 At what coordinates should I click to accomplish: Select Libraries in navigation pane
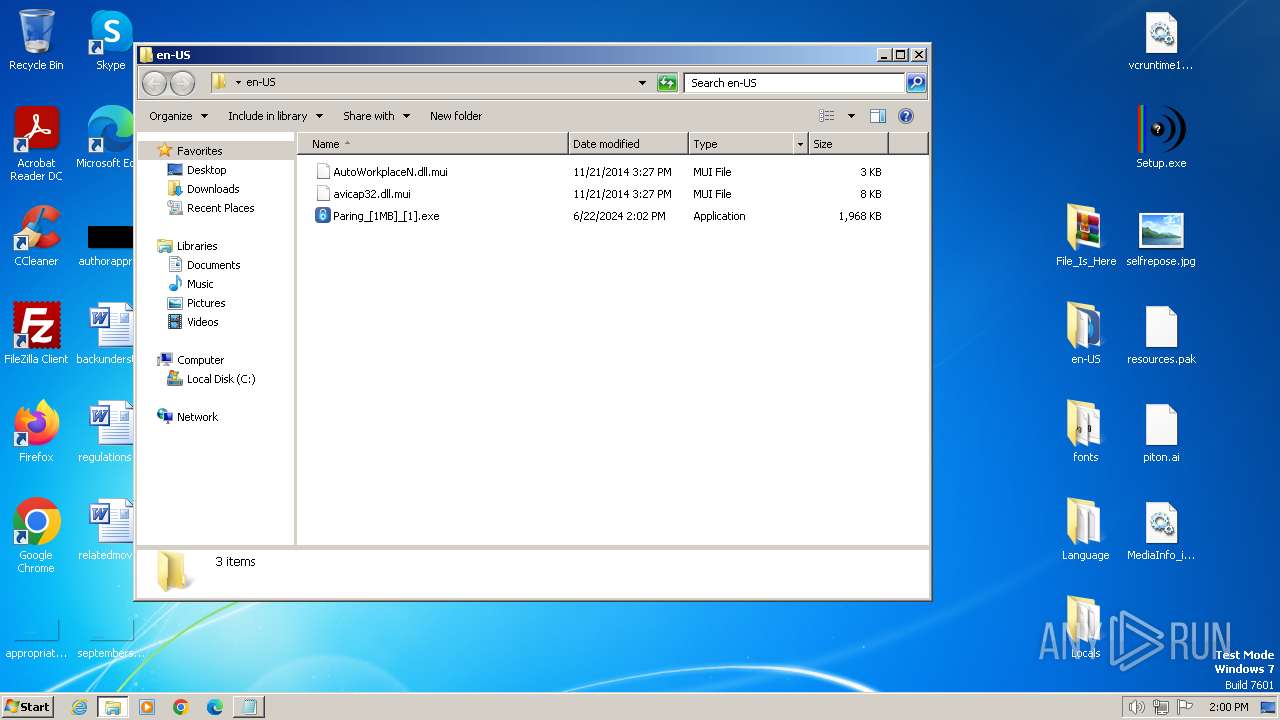tap(197, 246)
